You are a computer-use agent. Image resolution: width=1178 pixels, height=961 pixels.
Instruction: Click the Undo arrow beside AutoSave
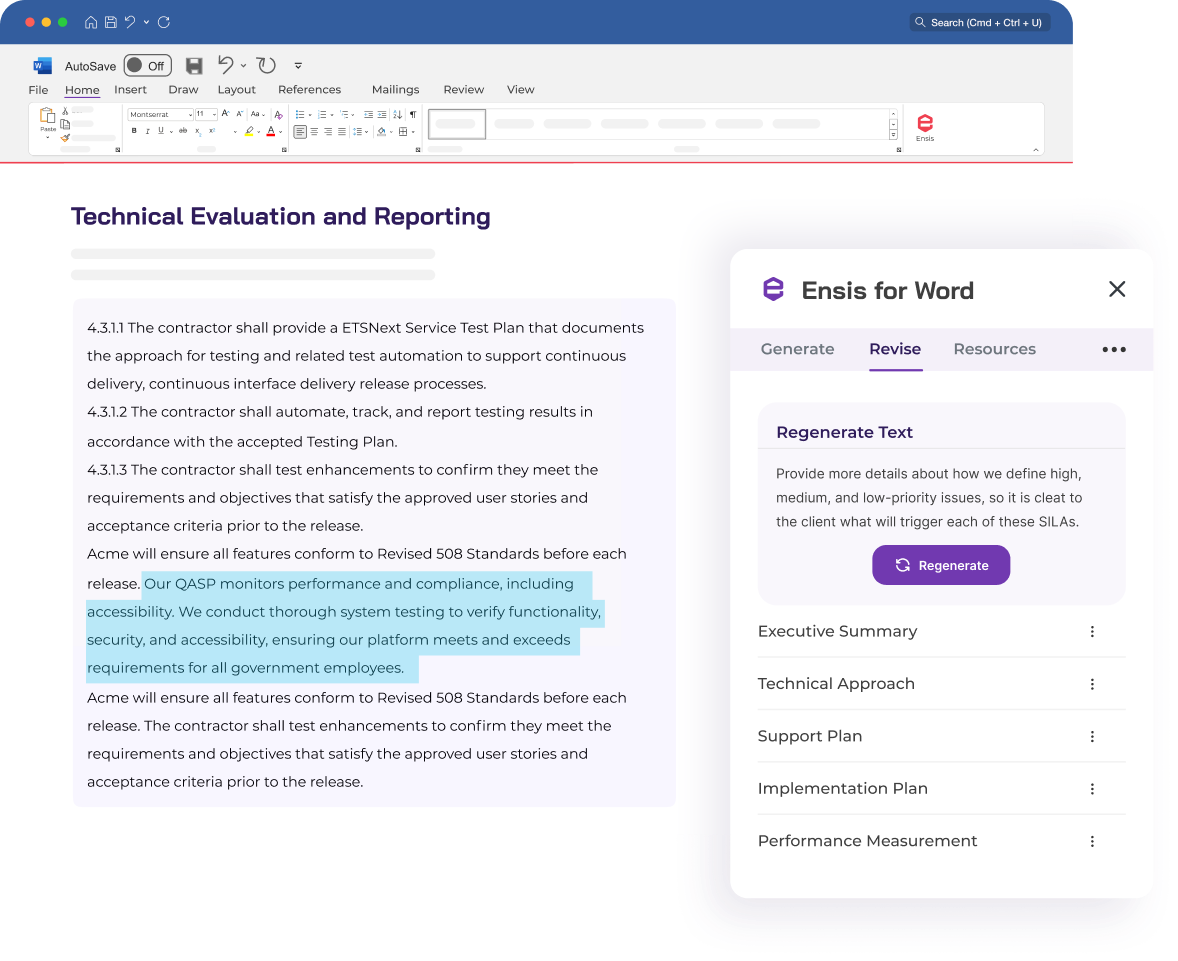(x=225, y=65)
